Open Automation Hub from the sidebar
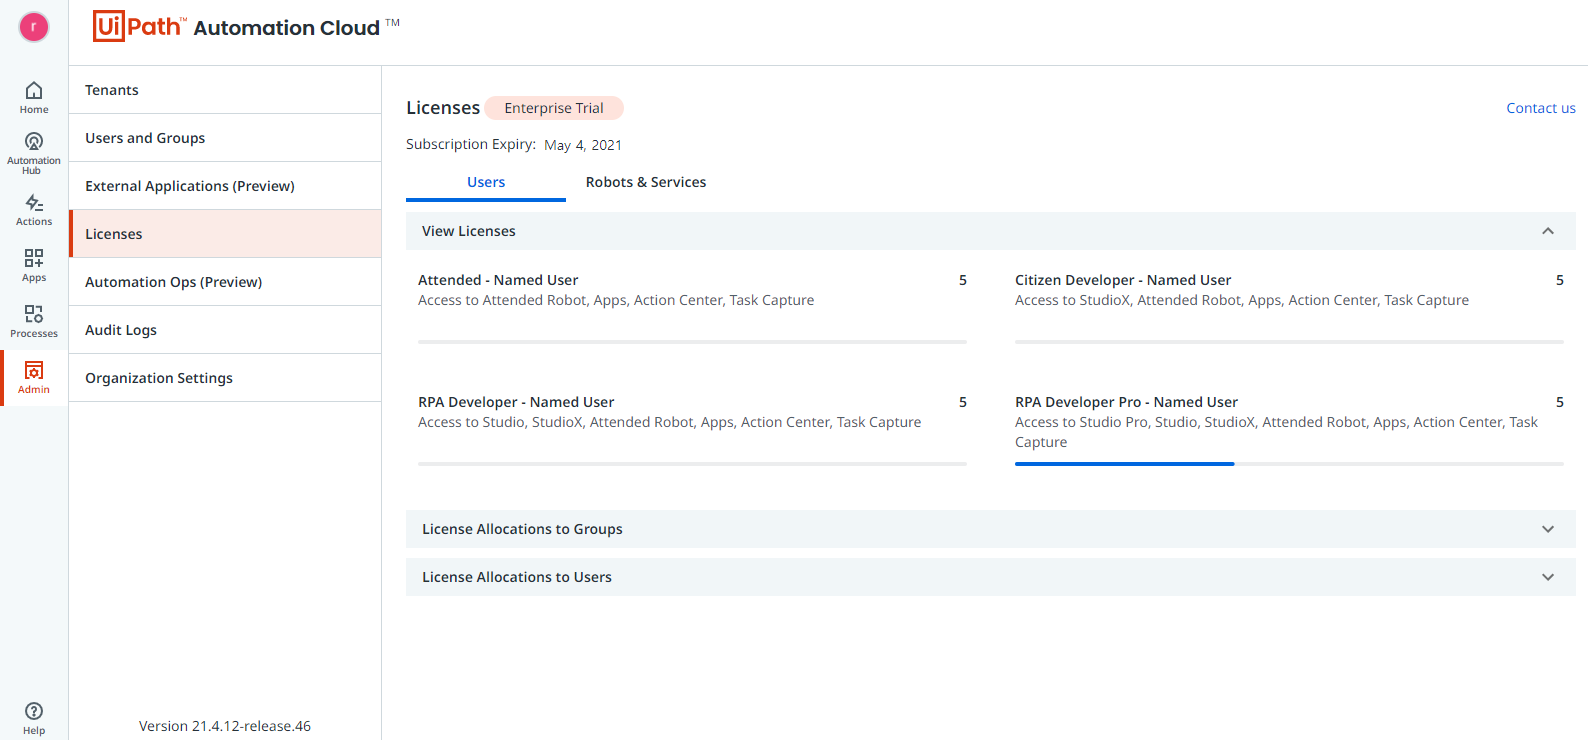The height and width of the screenshot is (740, 1588). point(34,153)
